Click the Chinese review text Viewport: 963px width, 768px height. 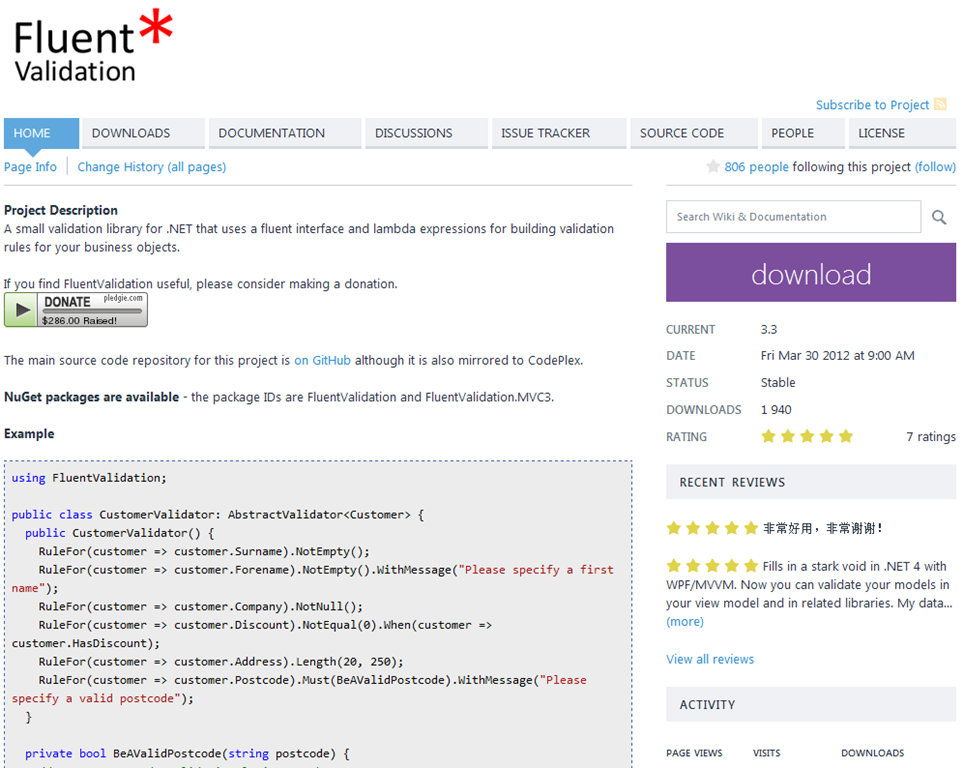point(823,528)
